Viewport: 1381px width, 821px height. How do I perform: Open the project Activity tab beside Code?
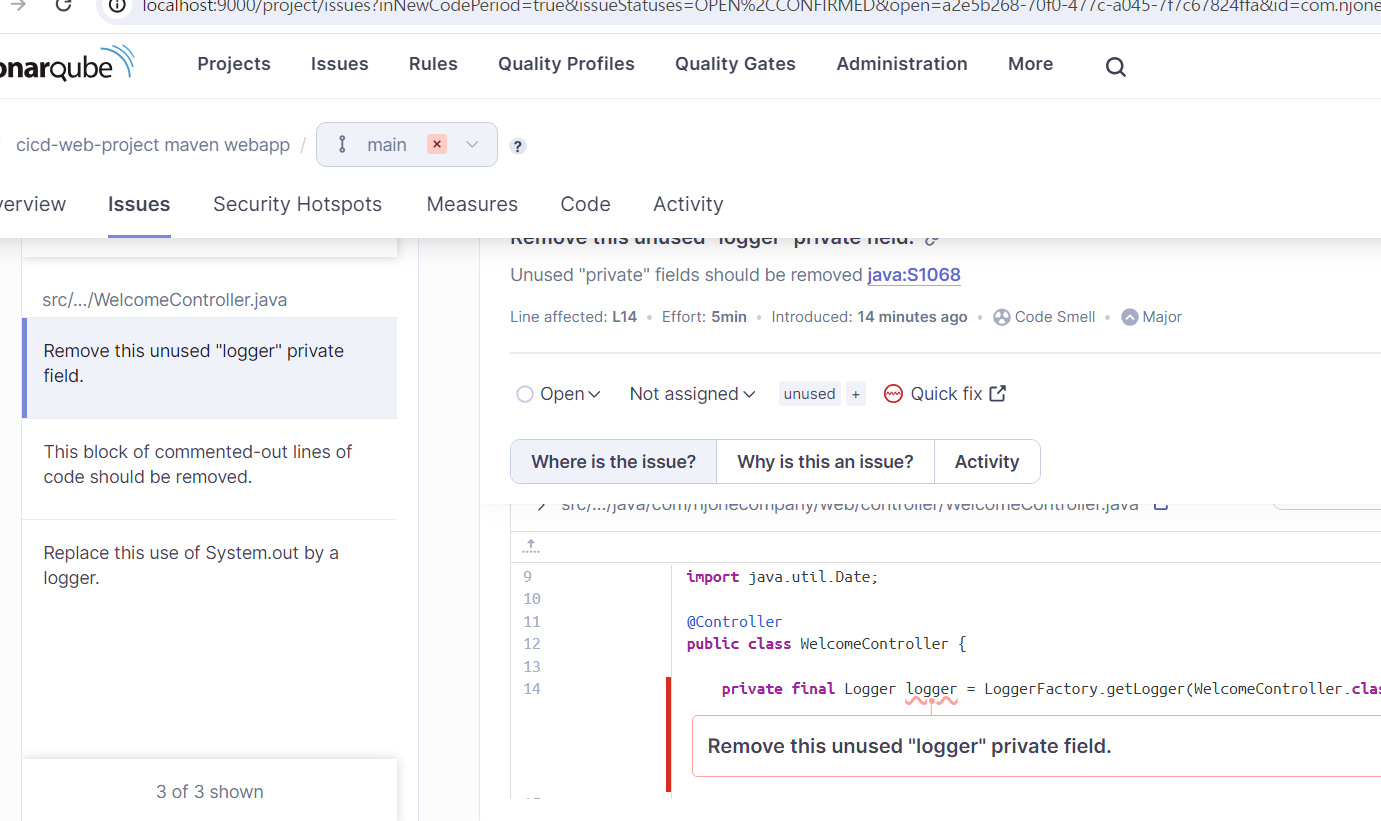688,204
